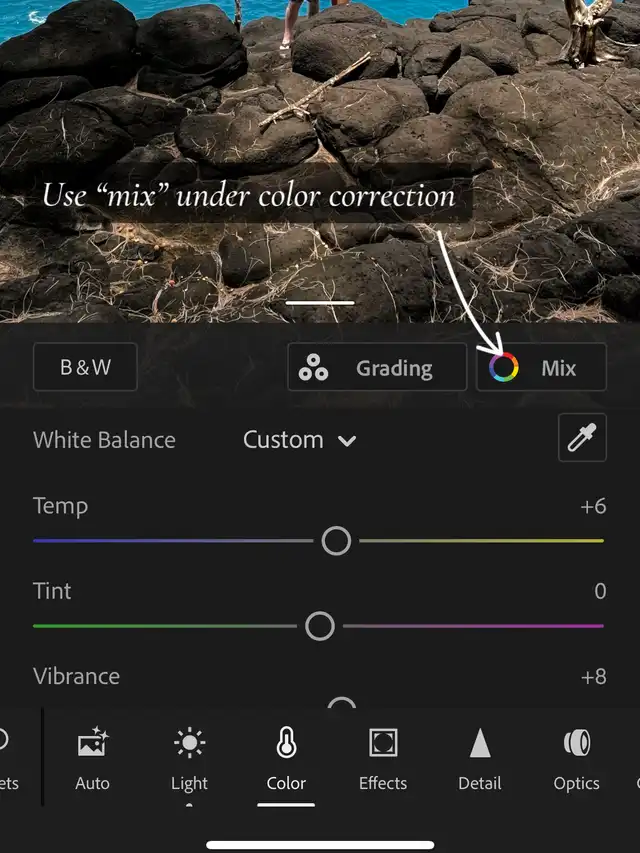Switch to the Effects tab label
The height and width of the screenshot is (853, 640).
click(x=383, y=783)
